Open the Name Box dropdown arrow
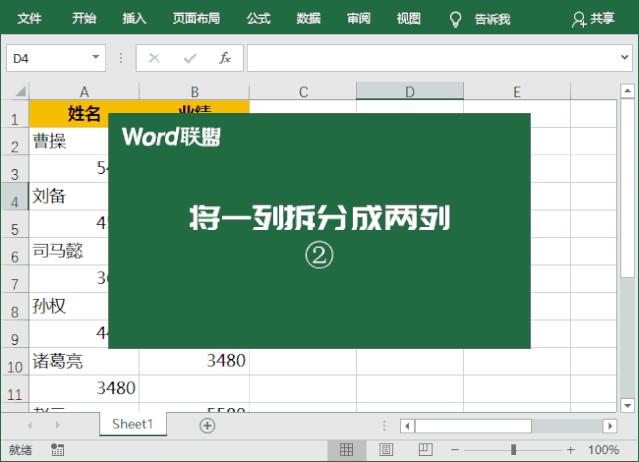 (x=96, y=58)
